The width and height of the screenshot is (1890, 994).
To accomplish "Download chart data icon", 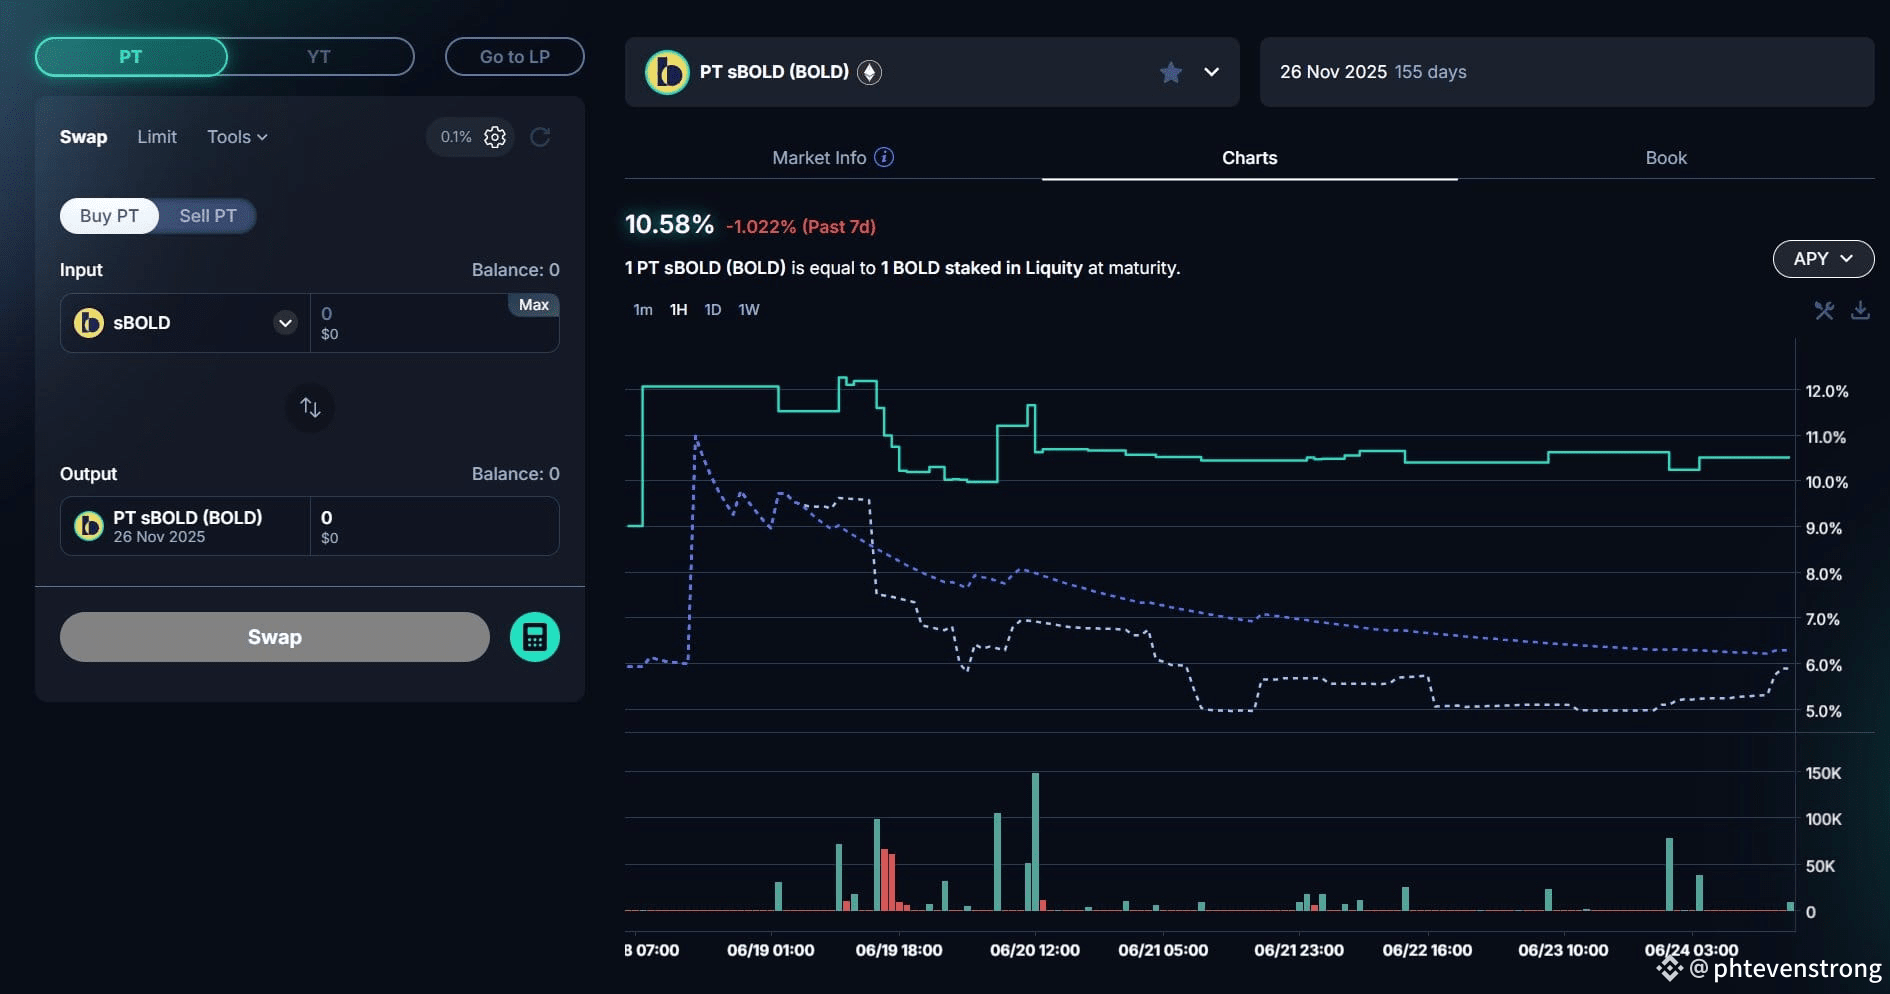I will point(1860,310).
